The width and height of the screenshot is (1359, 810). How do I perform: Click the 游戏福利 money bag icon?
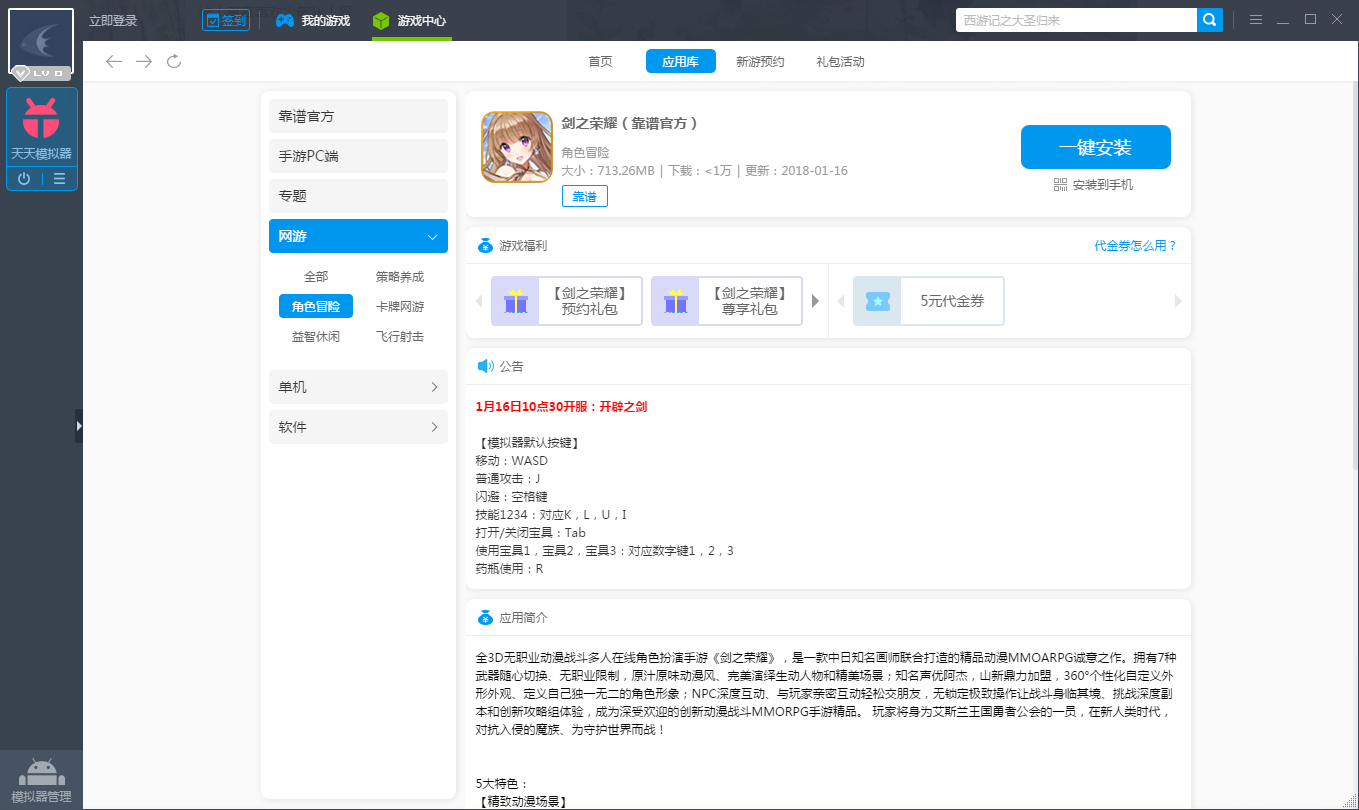tap(485, 246)
